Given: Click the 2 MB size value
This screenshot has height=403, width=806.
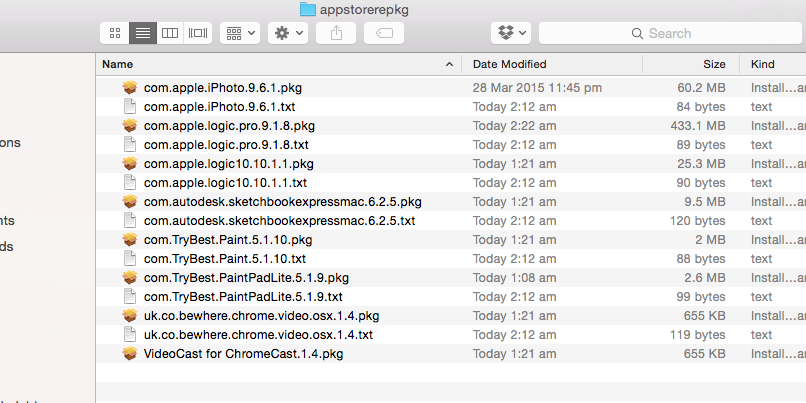Looking at the screenshot, I should tap(710, 240).
